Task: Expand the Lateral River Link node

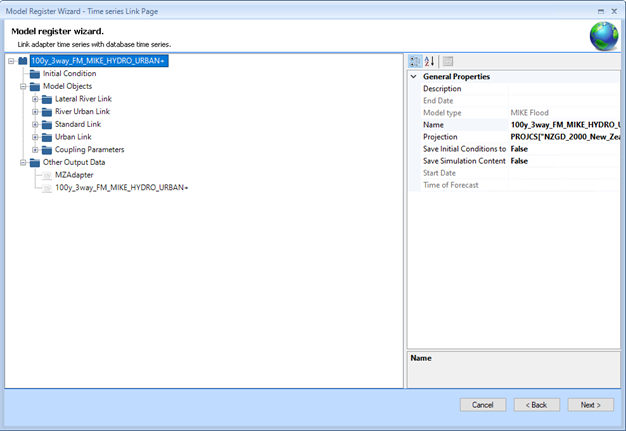Action: click(35, 99)
